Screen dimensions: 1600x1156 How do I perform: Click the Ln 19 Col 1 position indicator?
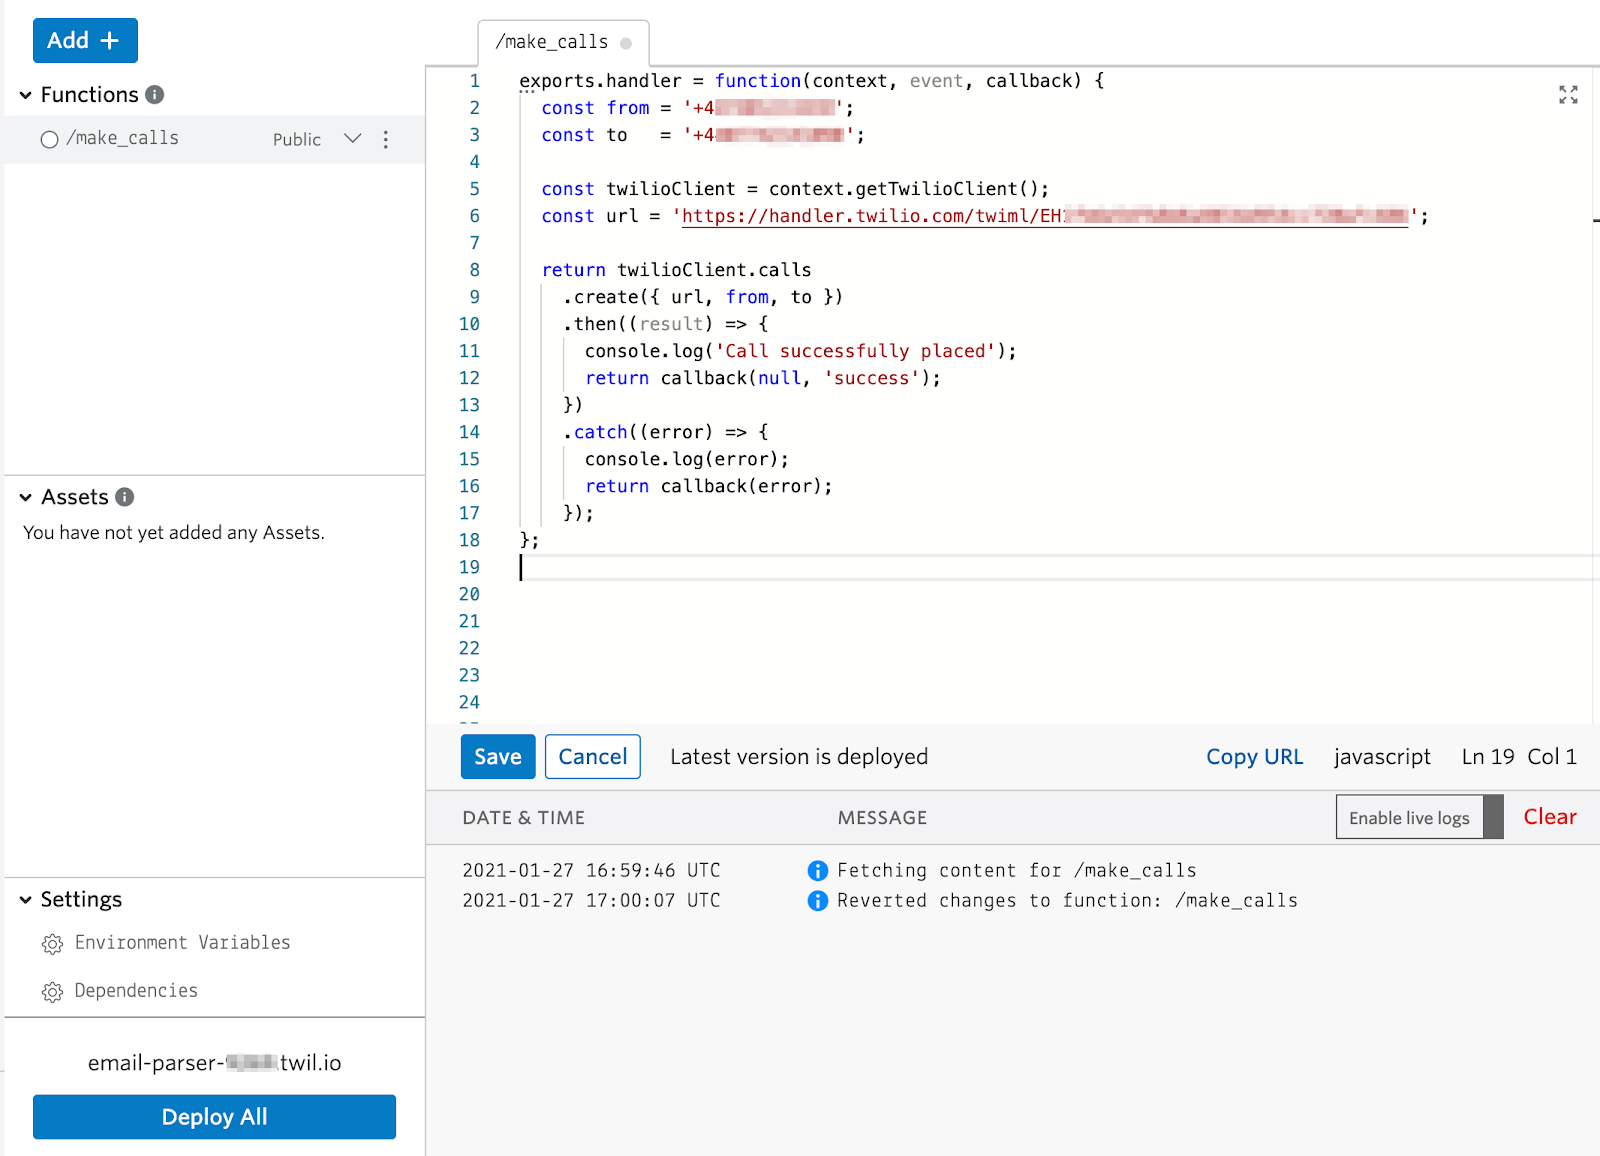(x=1519, y=757)
